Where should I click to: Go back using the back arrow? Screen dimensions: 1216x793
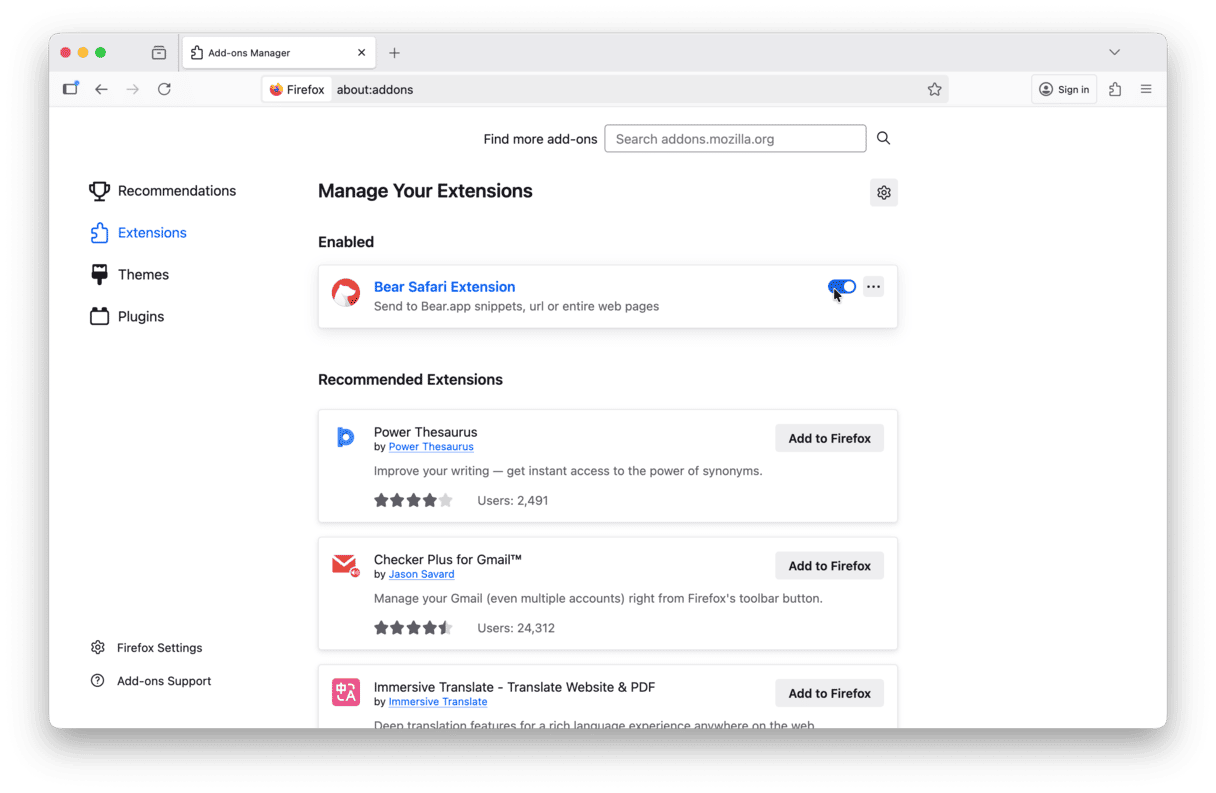tap(101, 89)
